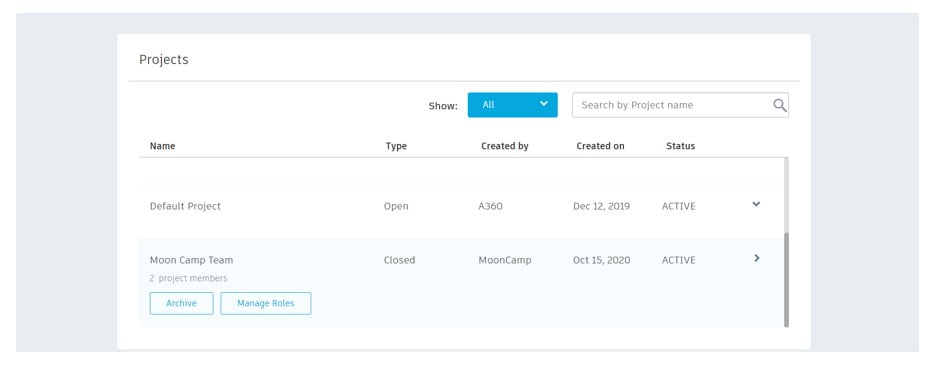This screenshot has height=366, width=937.
Task: Select the Moon Camp Team project name
Action: coord(191,260)
